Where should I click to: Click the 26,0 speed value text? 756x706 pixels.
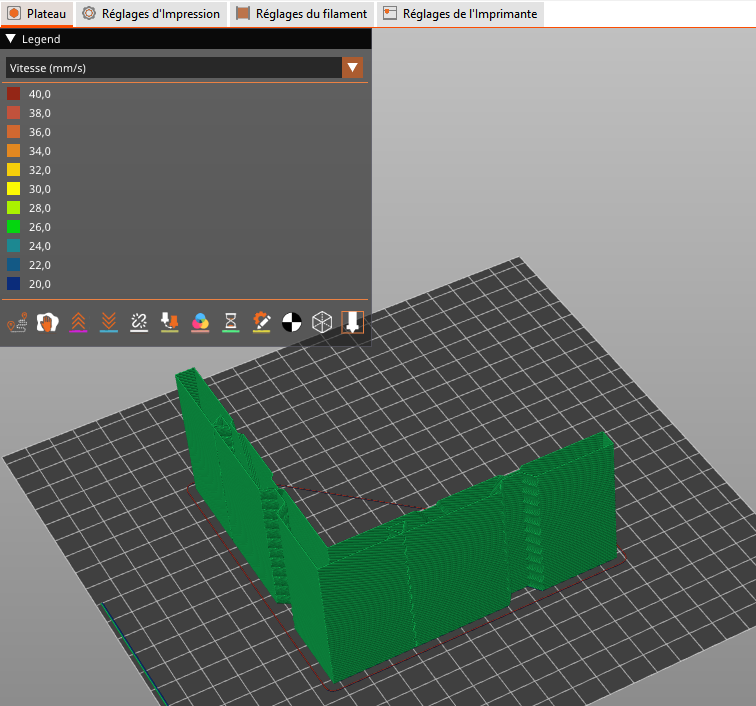[40, 227]
